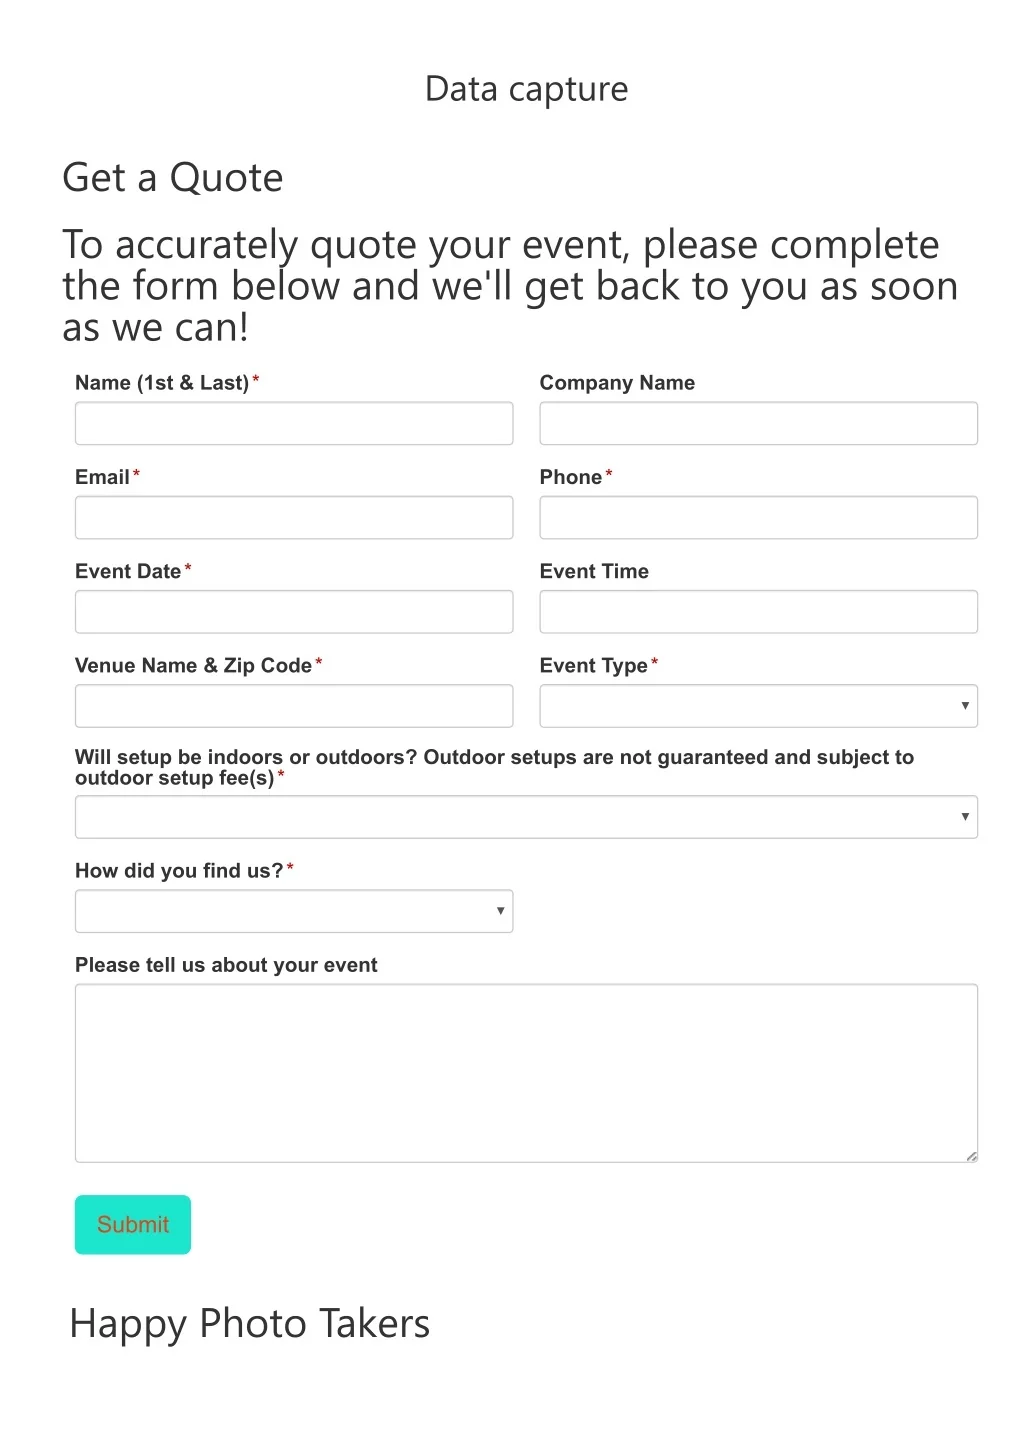Open the Event Type dropdown
Screen dimensions: 1024x1449
[758, 706]
